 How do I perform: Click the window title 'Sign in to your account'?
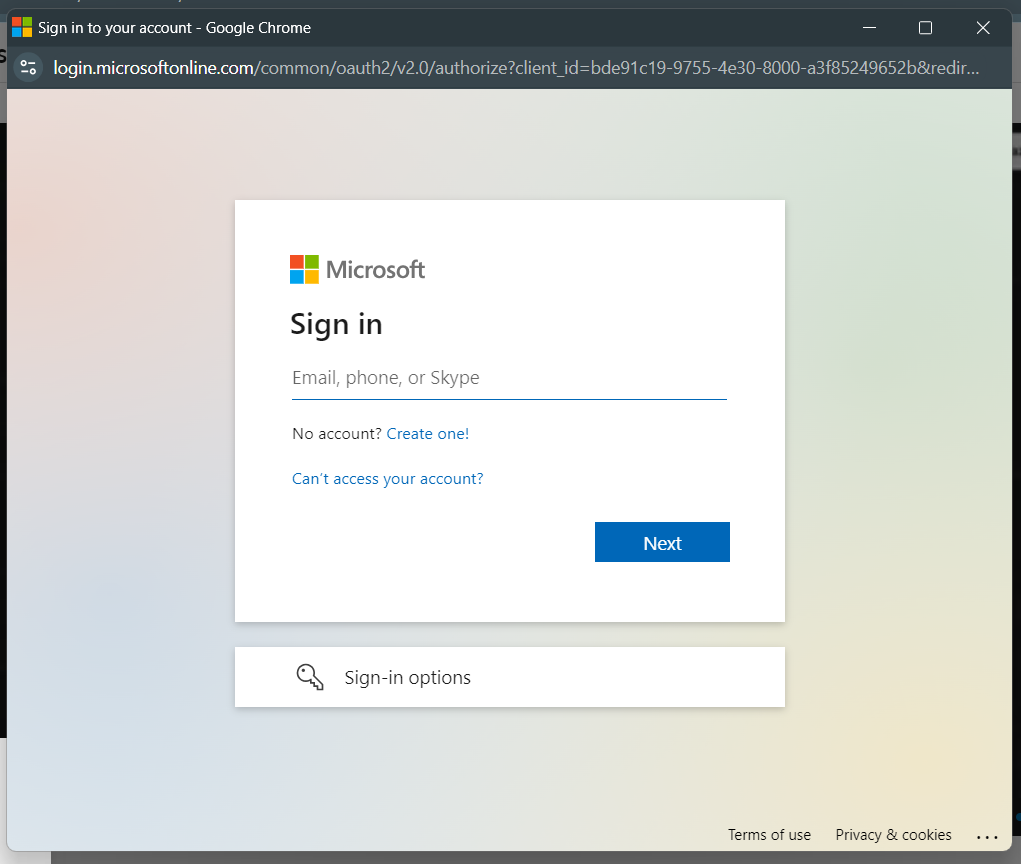[x=115, y=28]
